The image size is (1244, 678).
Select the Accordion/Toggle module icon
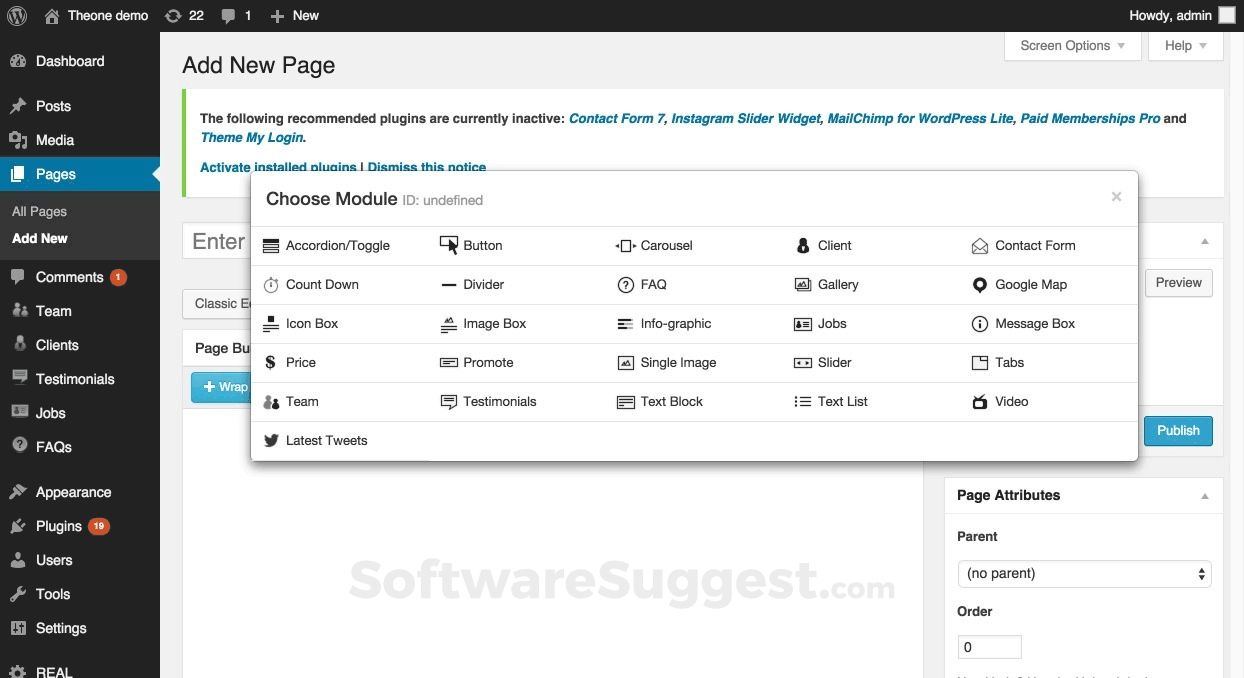click(271, 246)
